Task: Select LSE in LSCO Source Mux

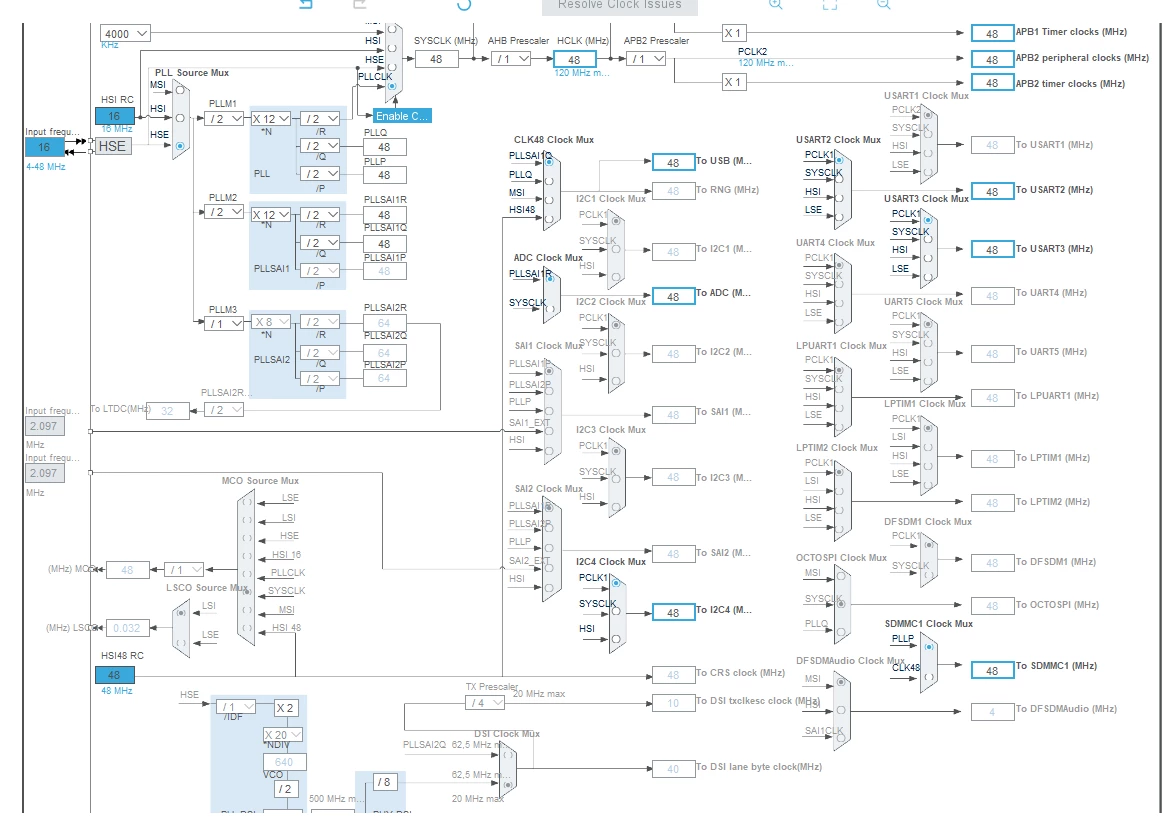Action: tap(180, 641)
